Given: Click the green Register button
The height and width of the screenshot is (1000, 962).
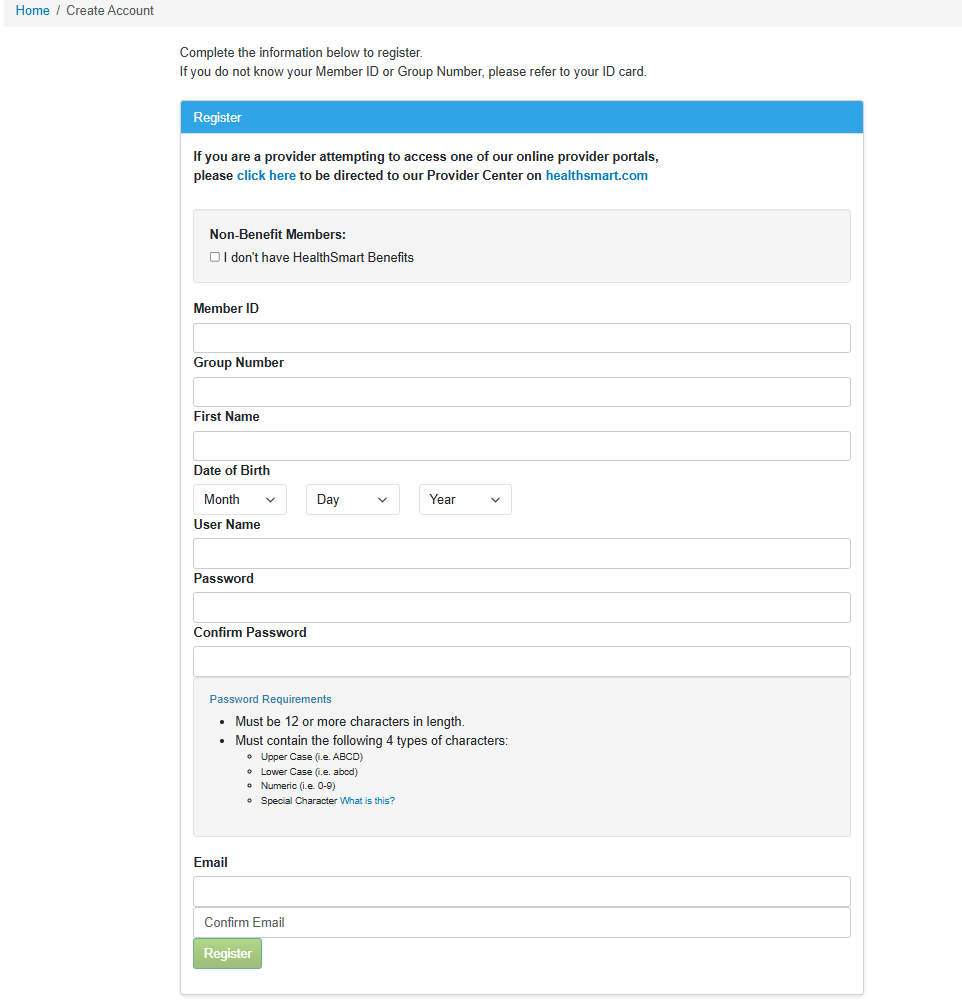Looking at the screenshot, I should pyautogui.click(x=227, y=954).
